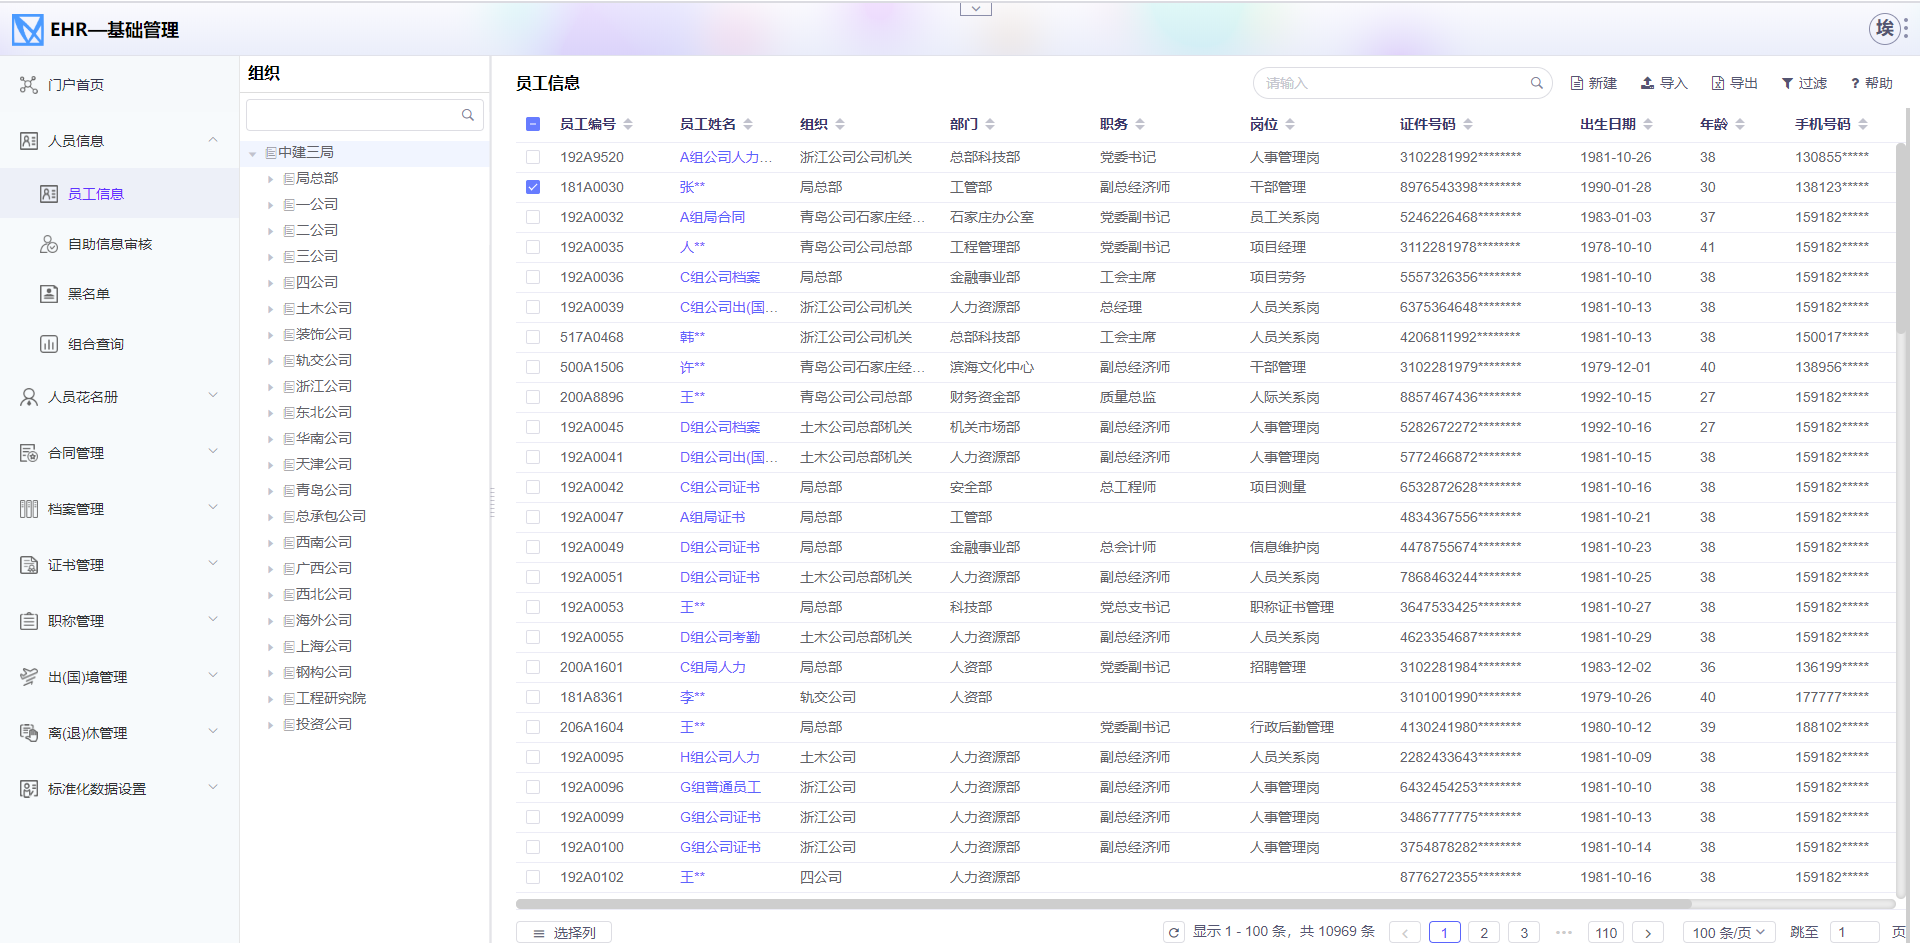Collapse the 人员信息 menu chevron
1920x943 pixels.
213,140
